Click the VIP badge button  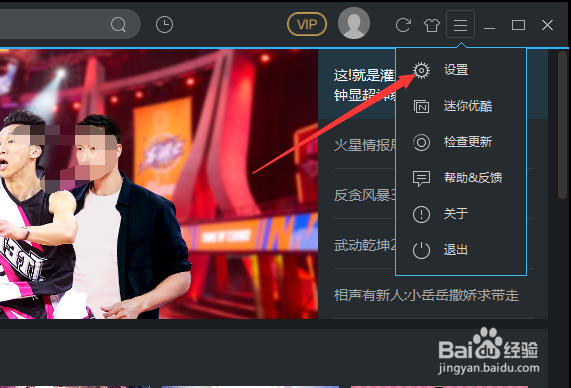(307, 24)
